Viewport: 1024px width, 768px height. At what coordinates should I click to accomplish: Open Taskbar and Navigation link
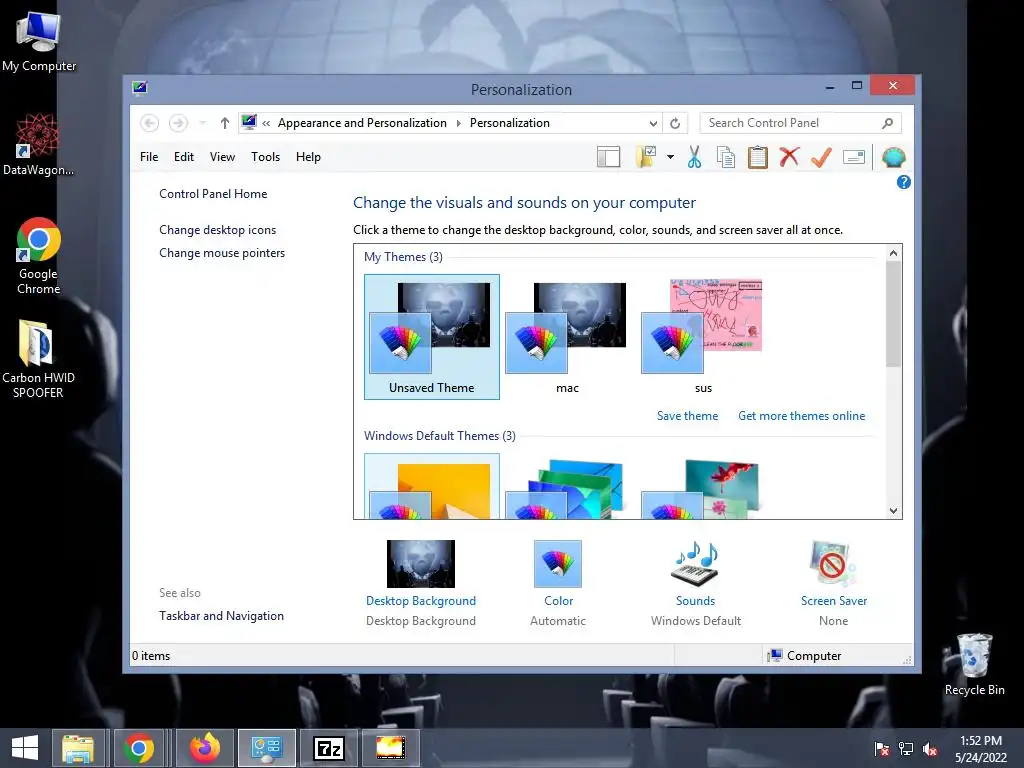[x=221, y=616]
